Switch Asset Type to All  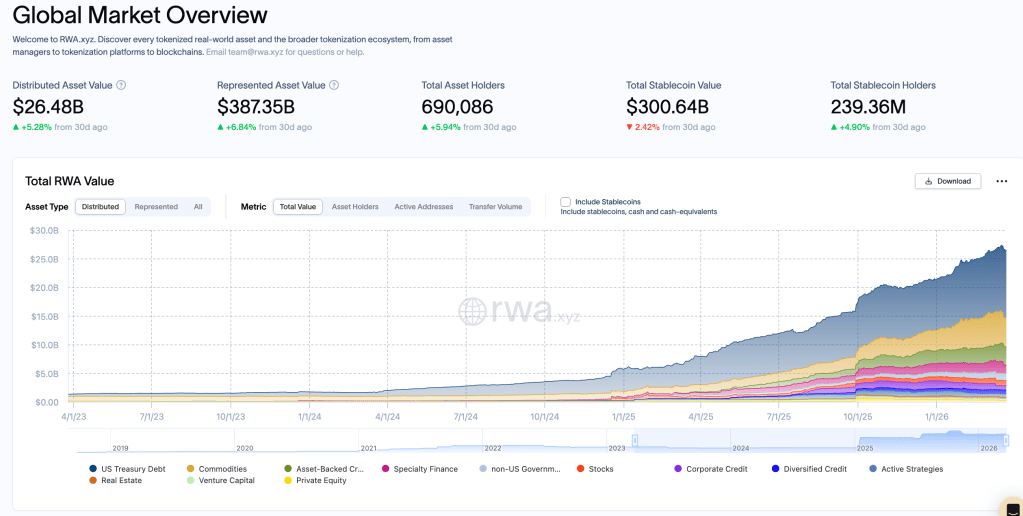[x=198, y=207]
